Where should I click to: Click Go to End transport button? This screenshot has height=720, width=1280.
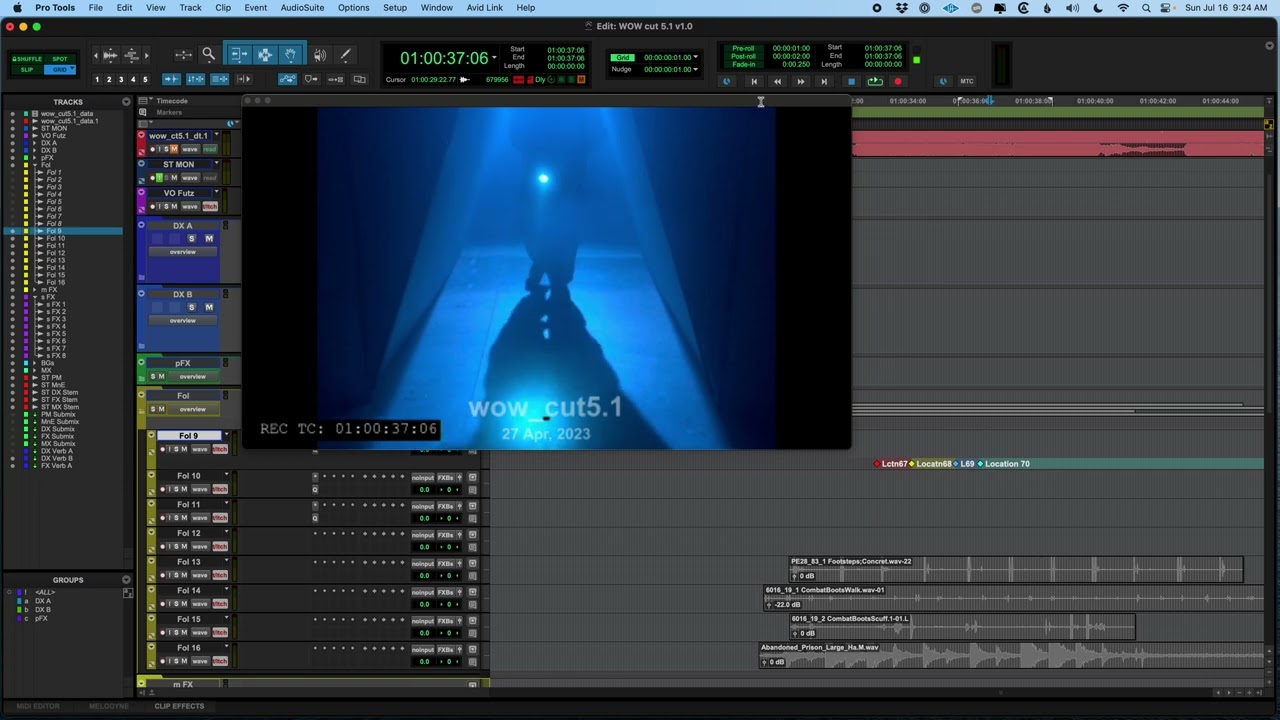click(x=823, y=81)
